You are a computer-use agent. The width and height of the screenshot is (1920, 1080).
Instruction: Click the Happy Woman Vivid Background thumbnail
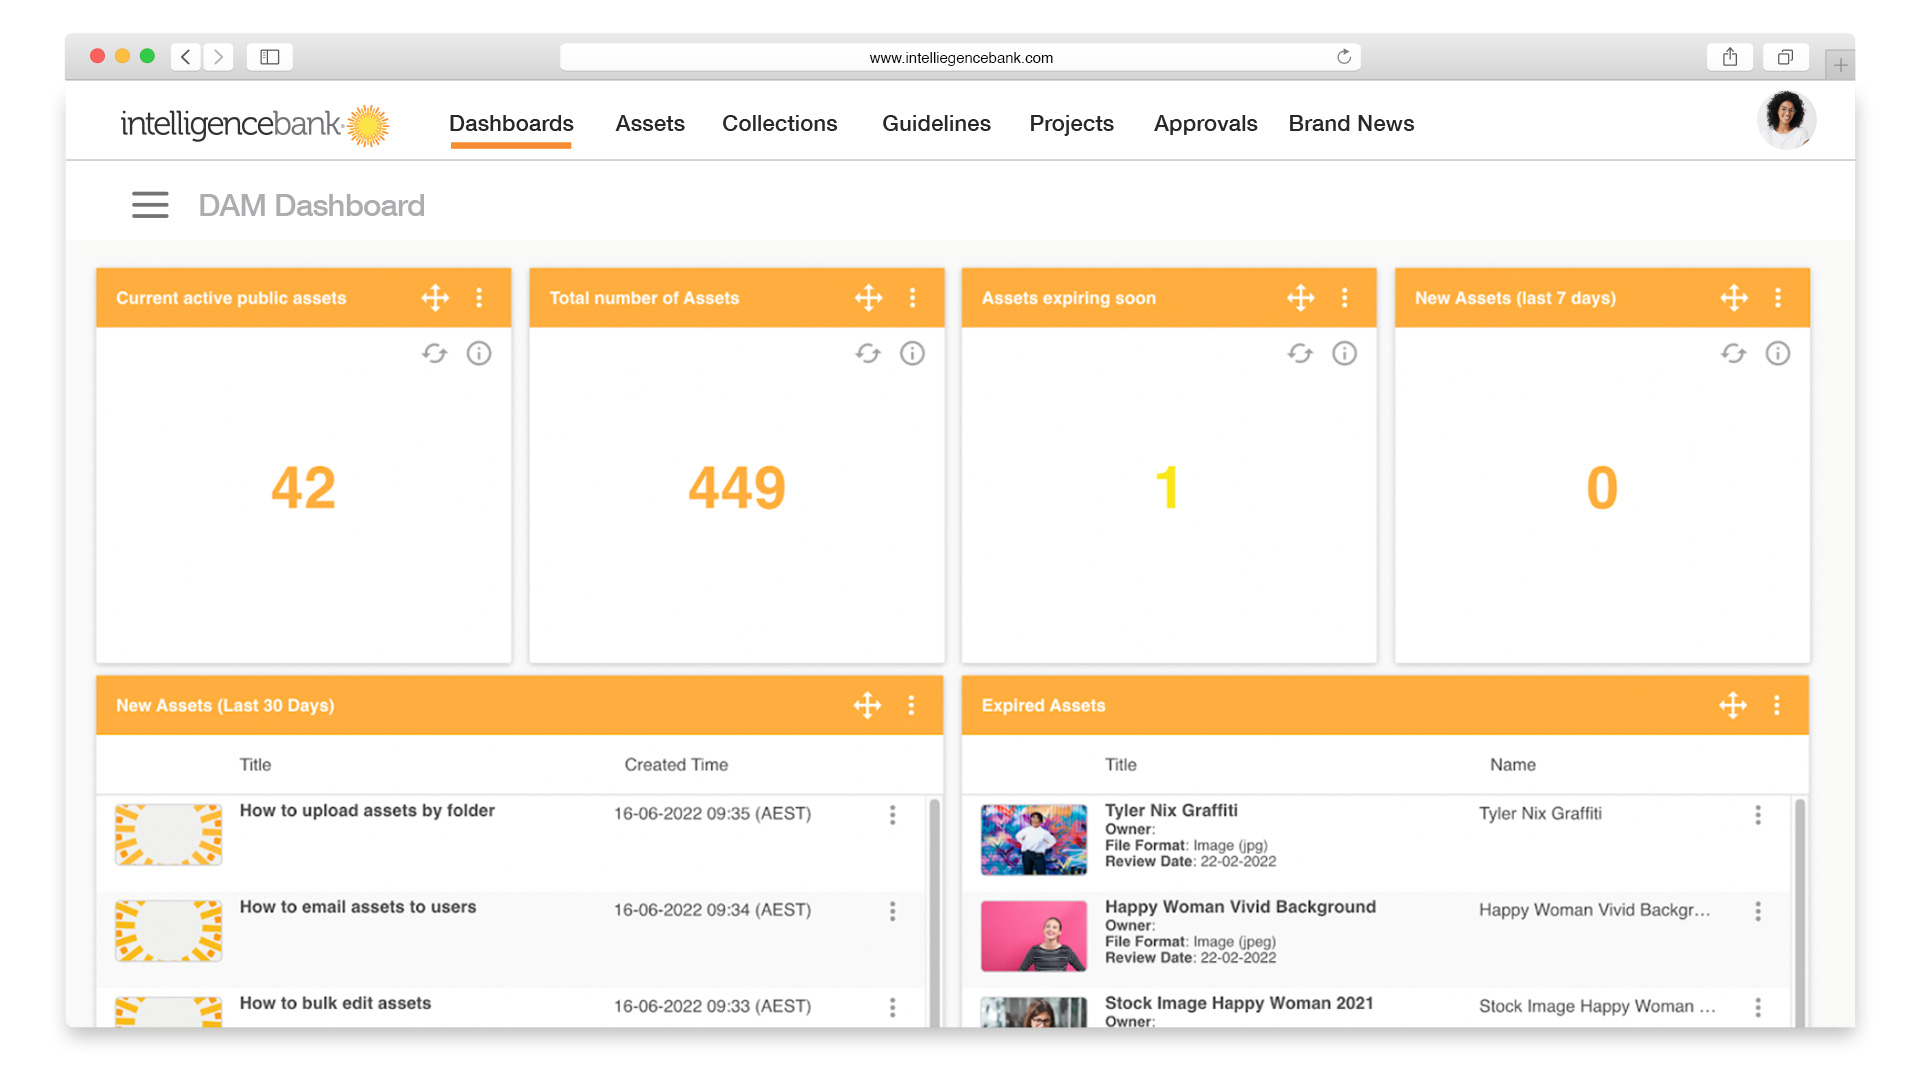pos(1034,936)
